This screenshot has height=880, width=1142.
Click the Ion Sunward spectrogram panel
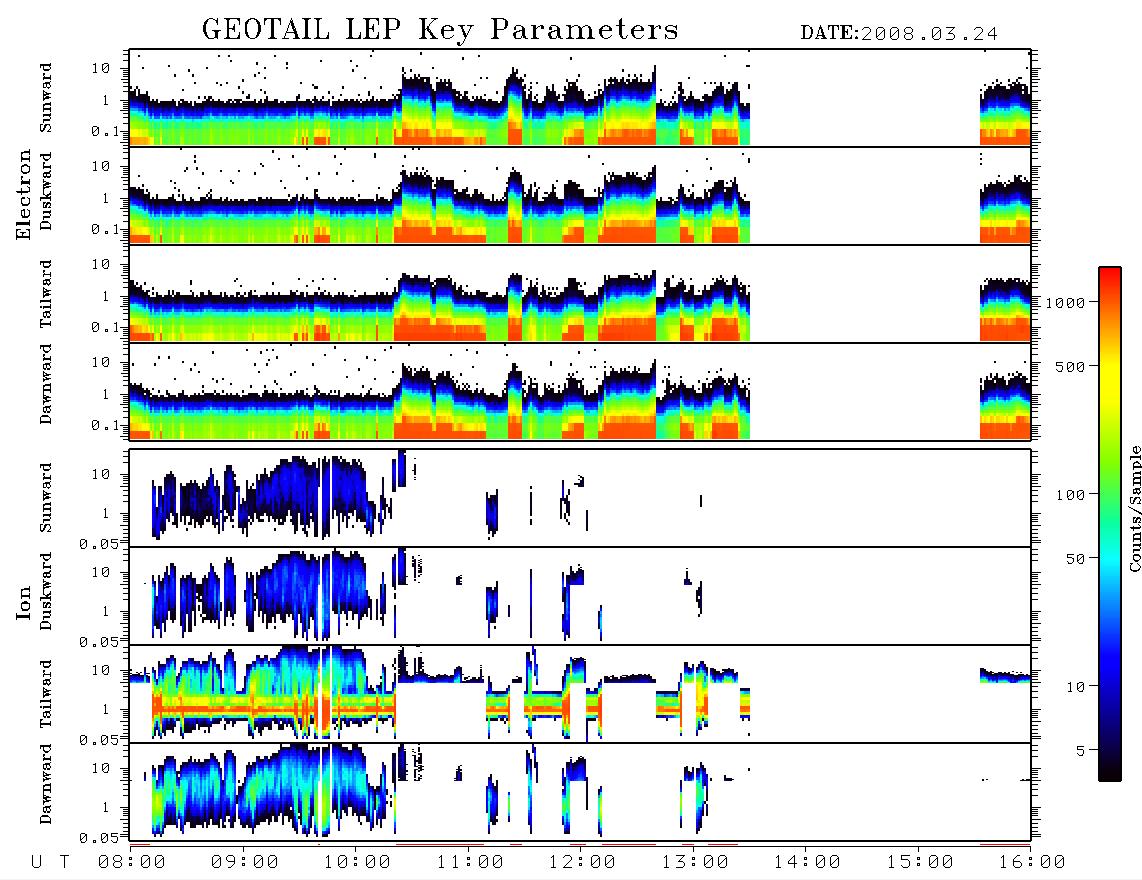[580, 498]
